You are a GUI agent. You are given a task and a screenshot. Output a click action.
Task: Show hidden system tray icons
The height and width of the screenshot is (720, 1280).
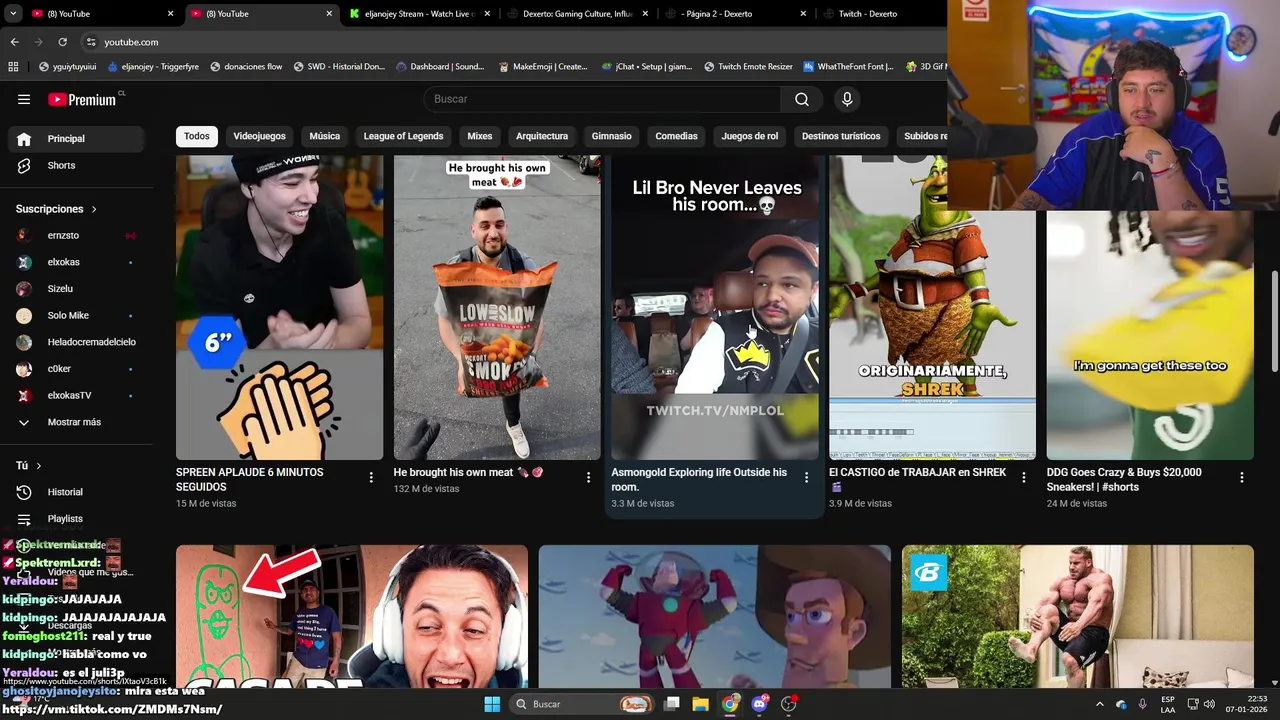(1099, 704)
